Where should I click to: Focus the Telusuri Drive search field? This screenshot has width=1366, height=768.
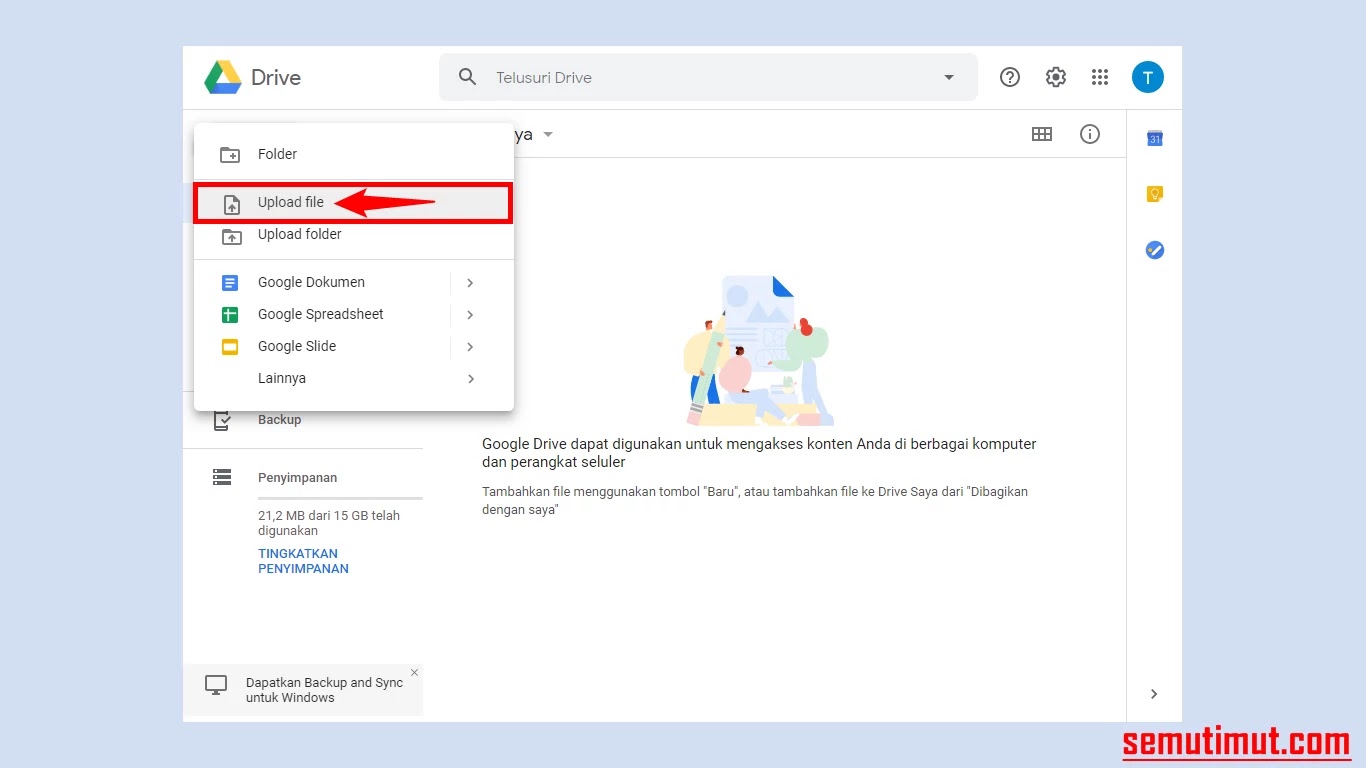[x=708, y=77]
